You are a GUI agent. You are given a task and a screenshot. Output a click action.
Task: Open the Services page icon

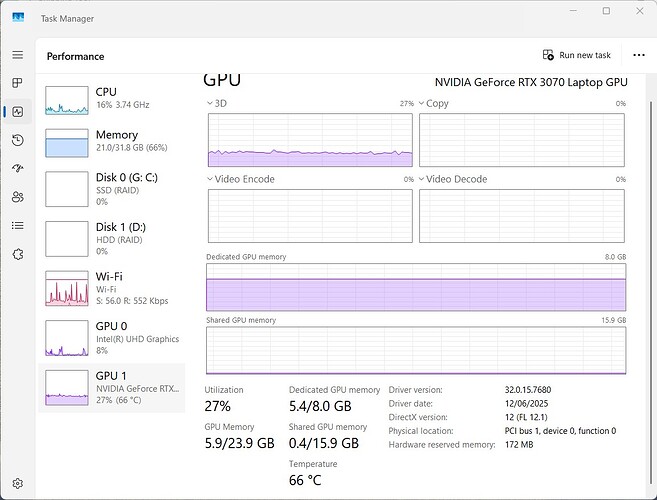point(18,254)
